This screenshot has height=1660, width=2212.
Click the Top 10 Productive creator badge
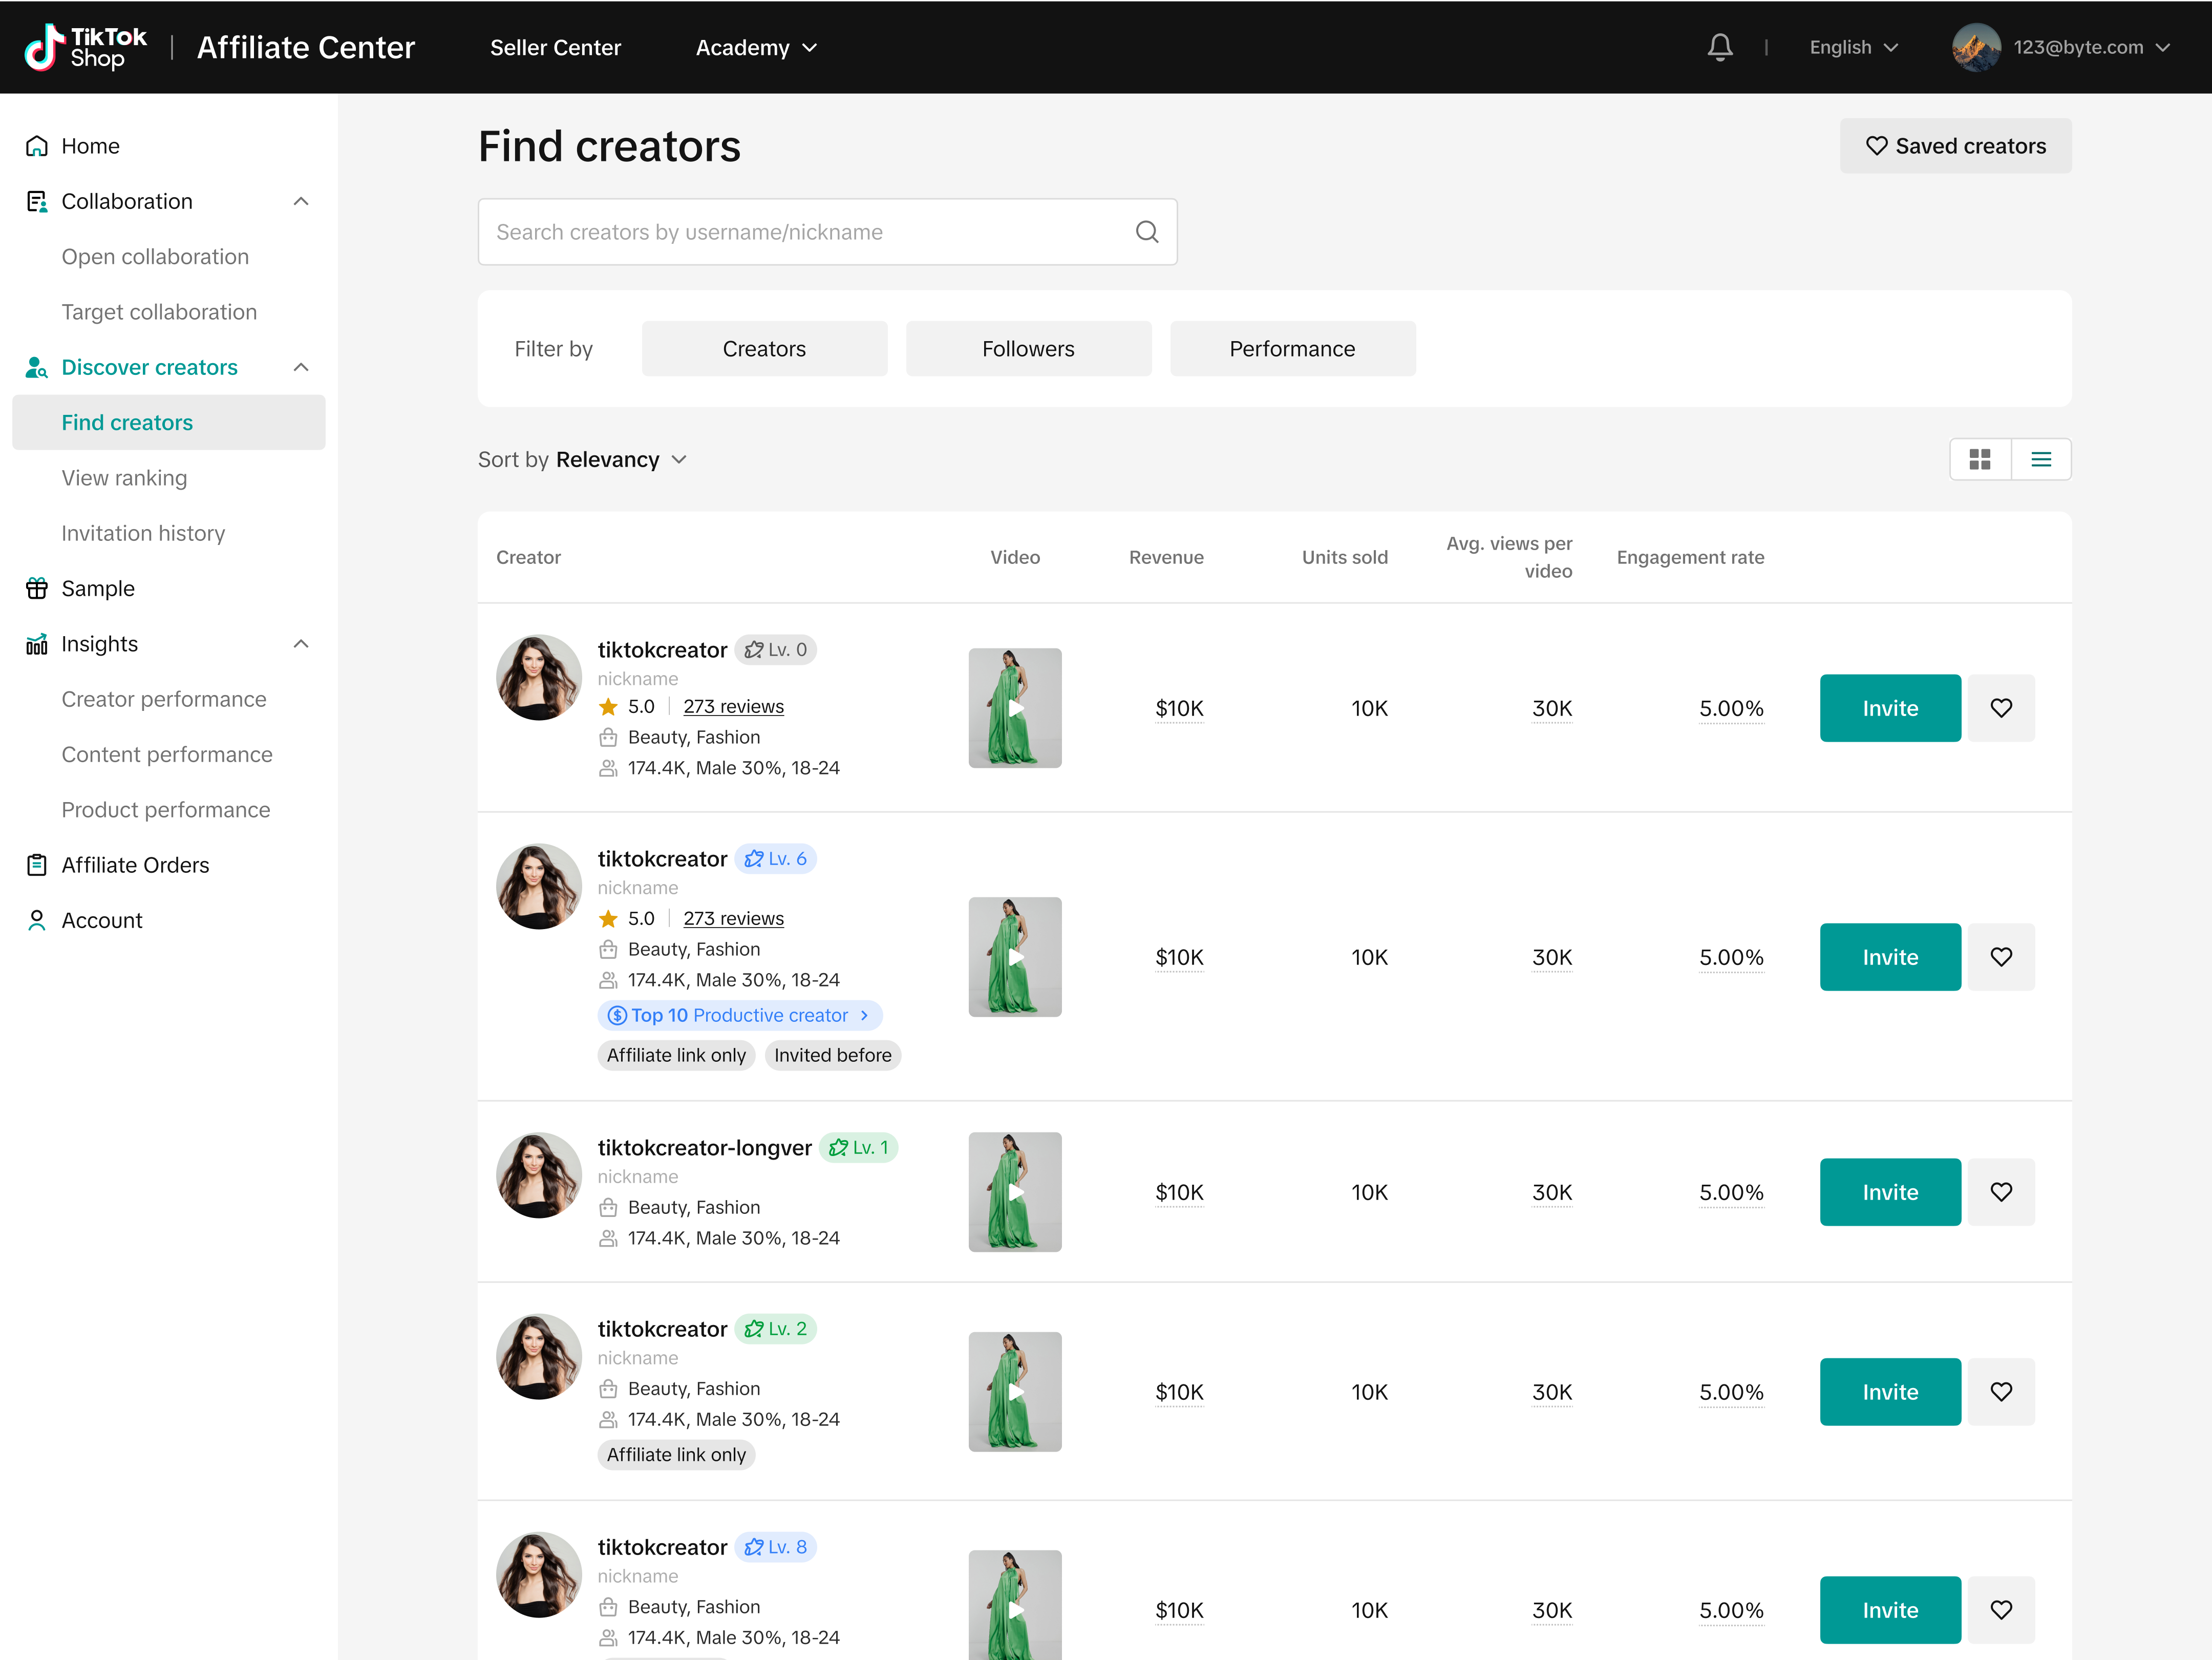(739, 1015)
